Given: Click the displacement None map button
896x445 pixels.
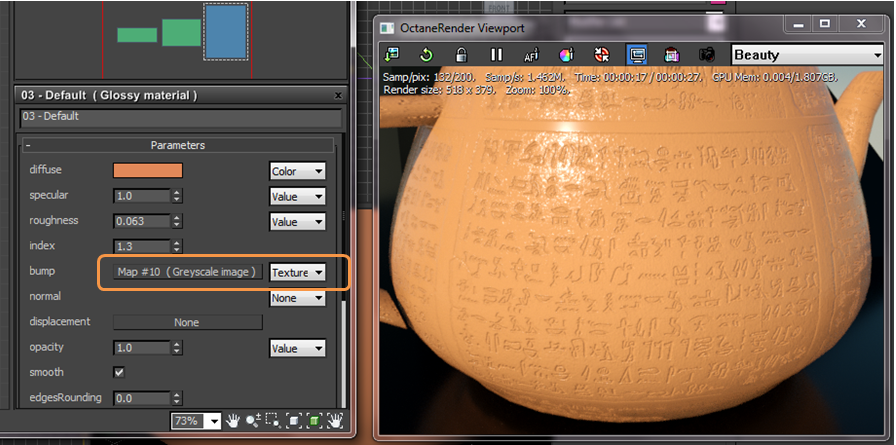Looking at the screenshot, I should tap(188, 322).
